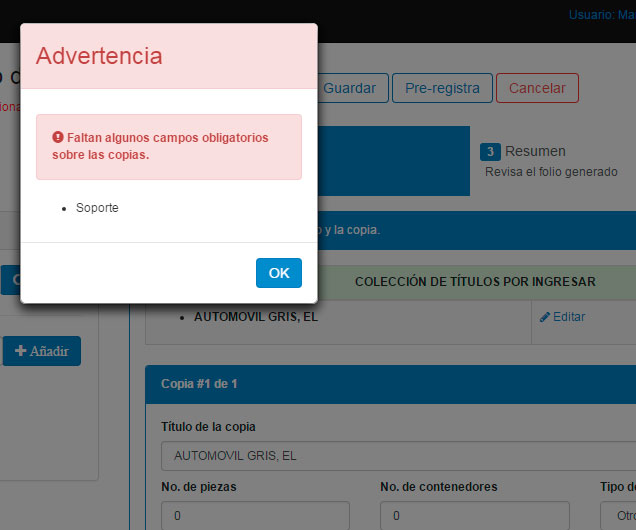Click the Título de la copia field
The image size is (636, 530).
[398, 456]
